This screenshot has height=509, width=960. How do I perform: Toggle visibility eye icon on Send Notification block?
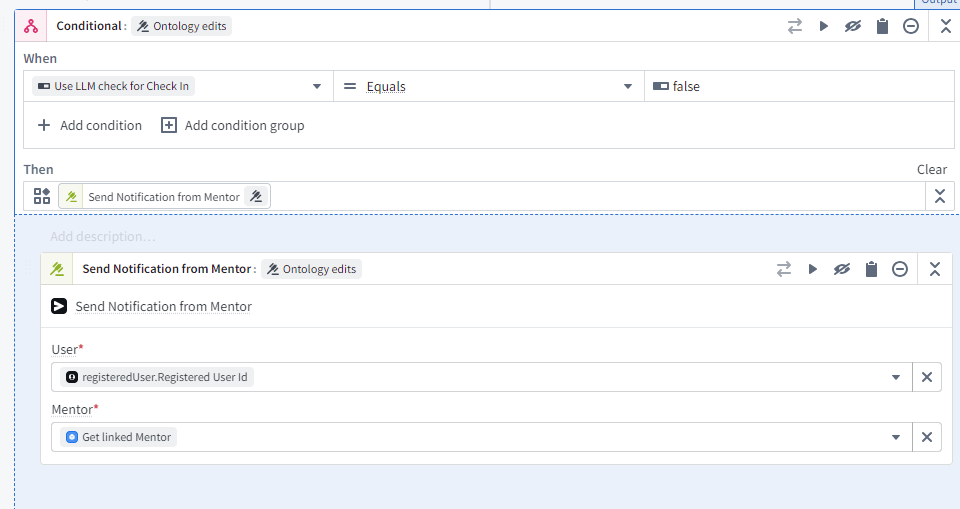(x=842, y=269)
